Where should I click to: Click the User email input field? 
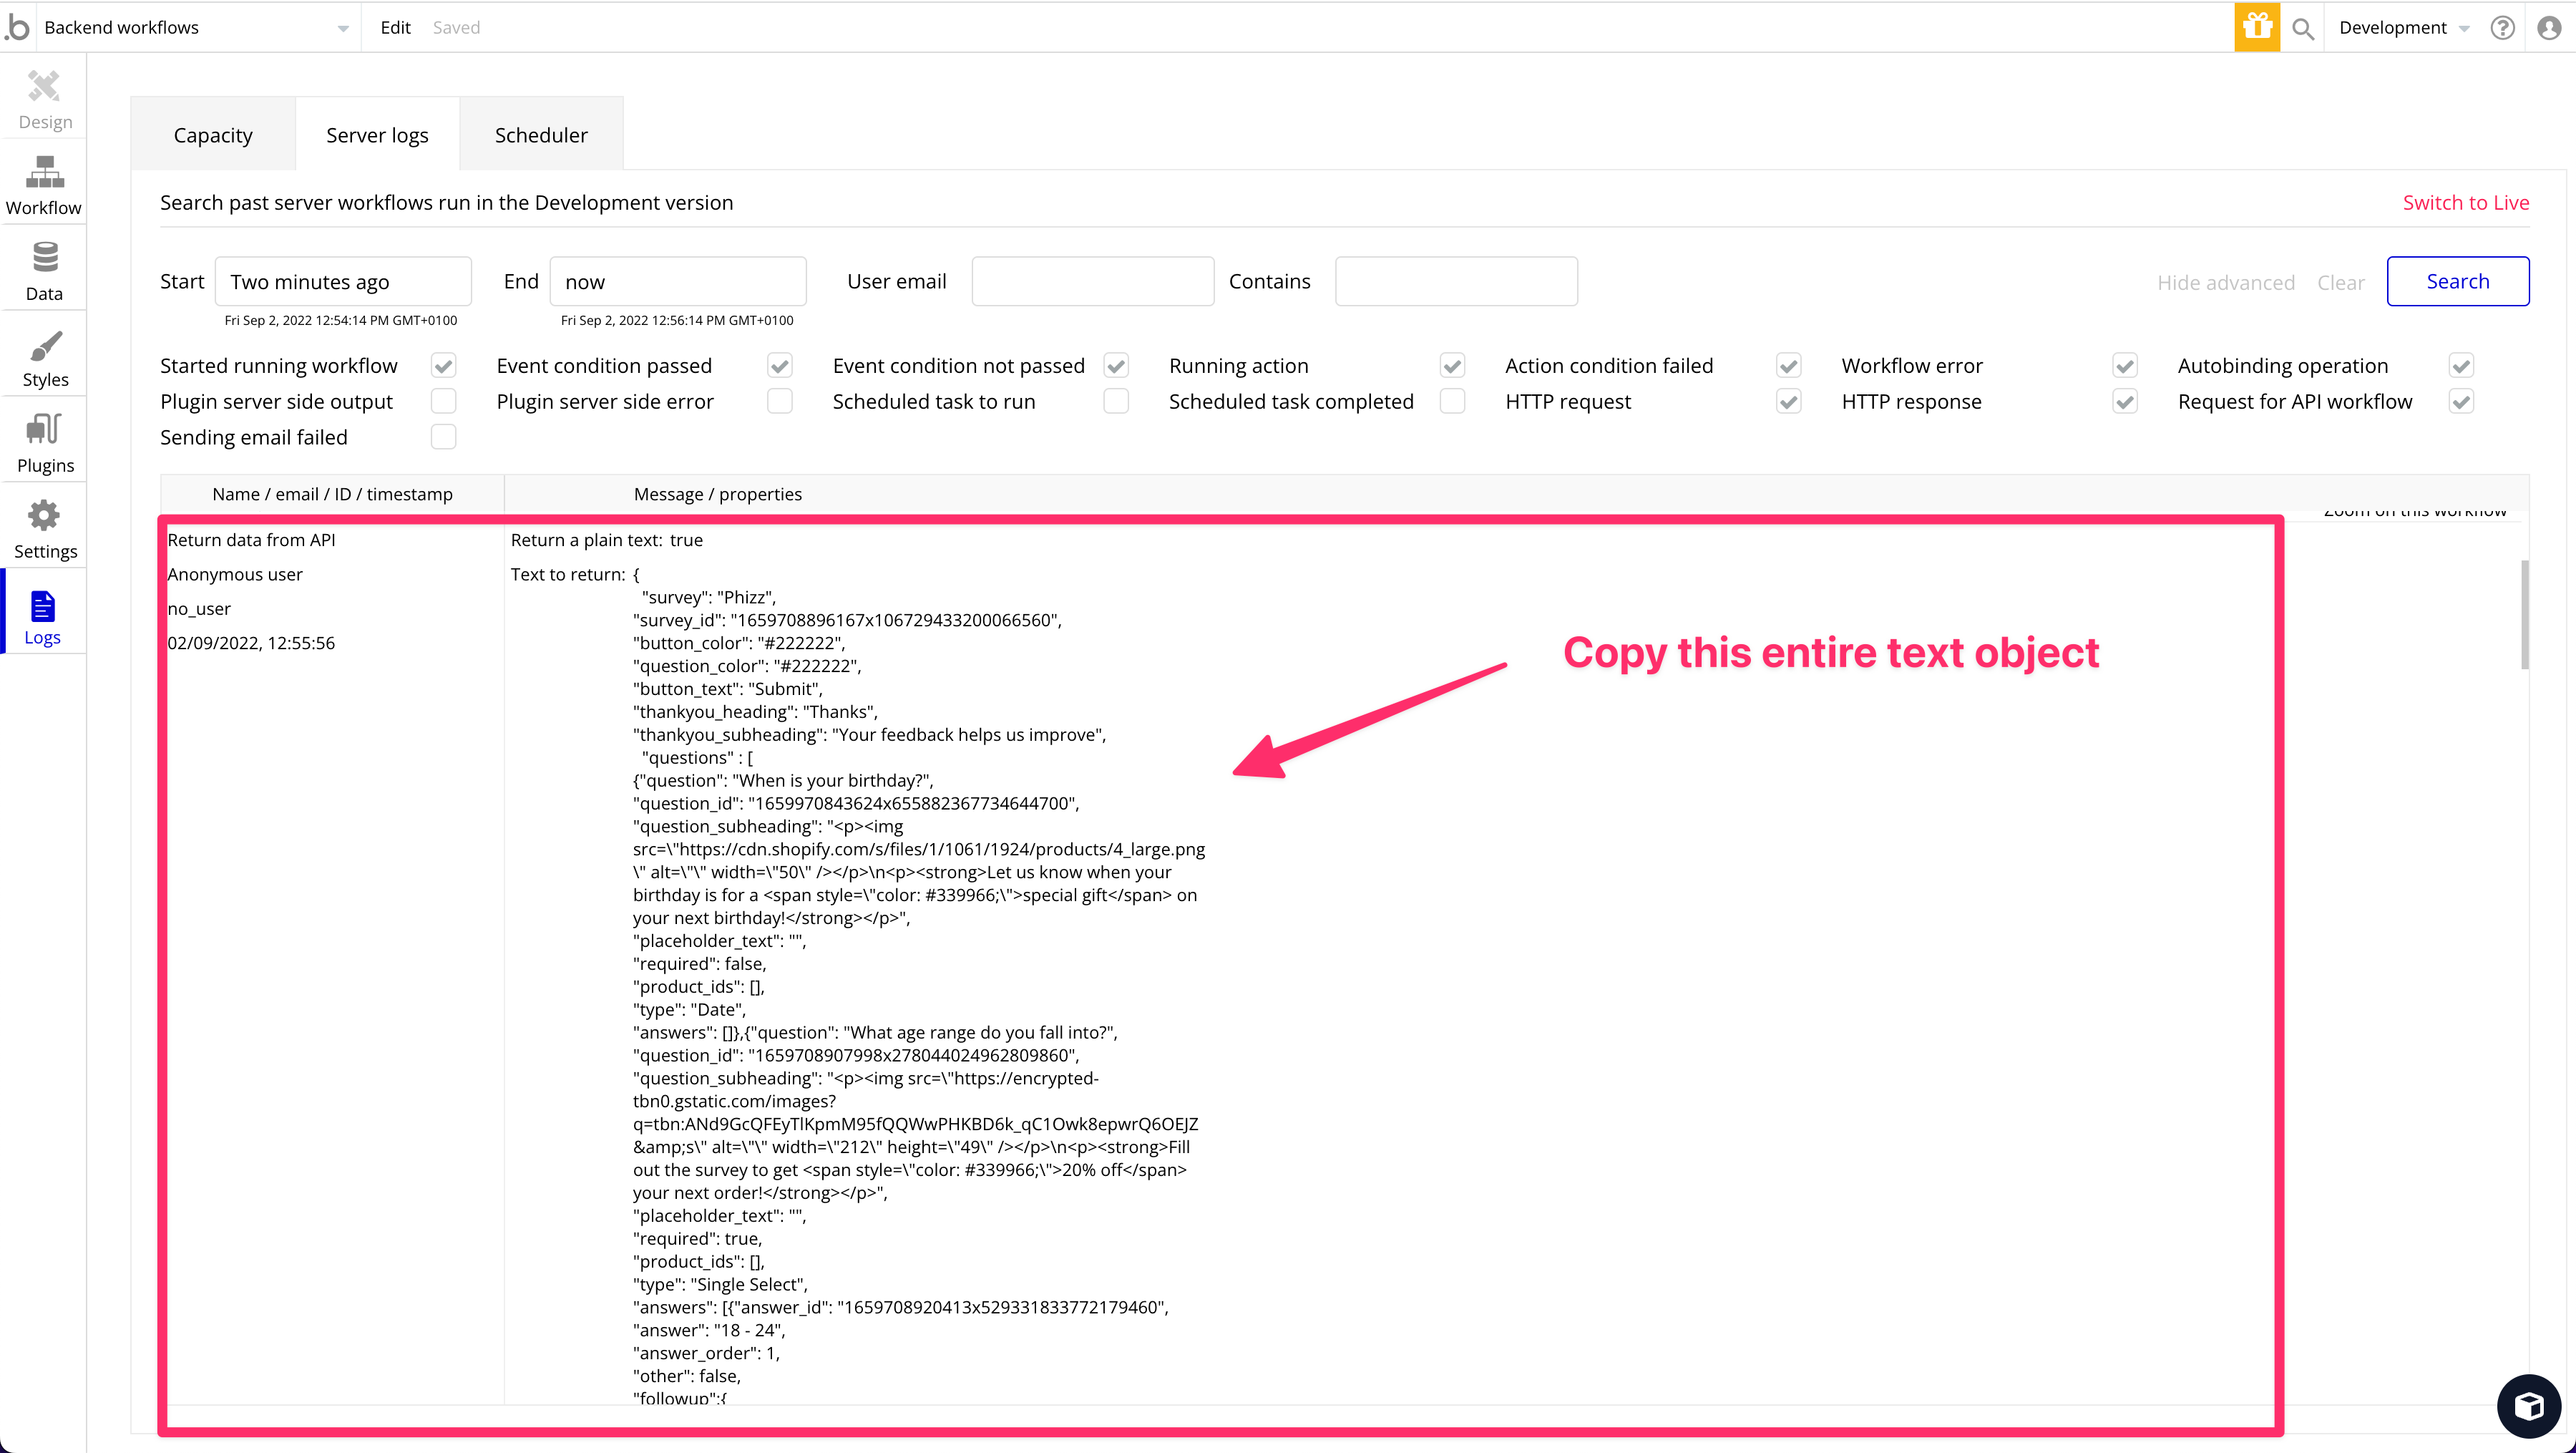pos(1092,281)
